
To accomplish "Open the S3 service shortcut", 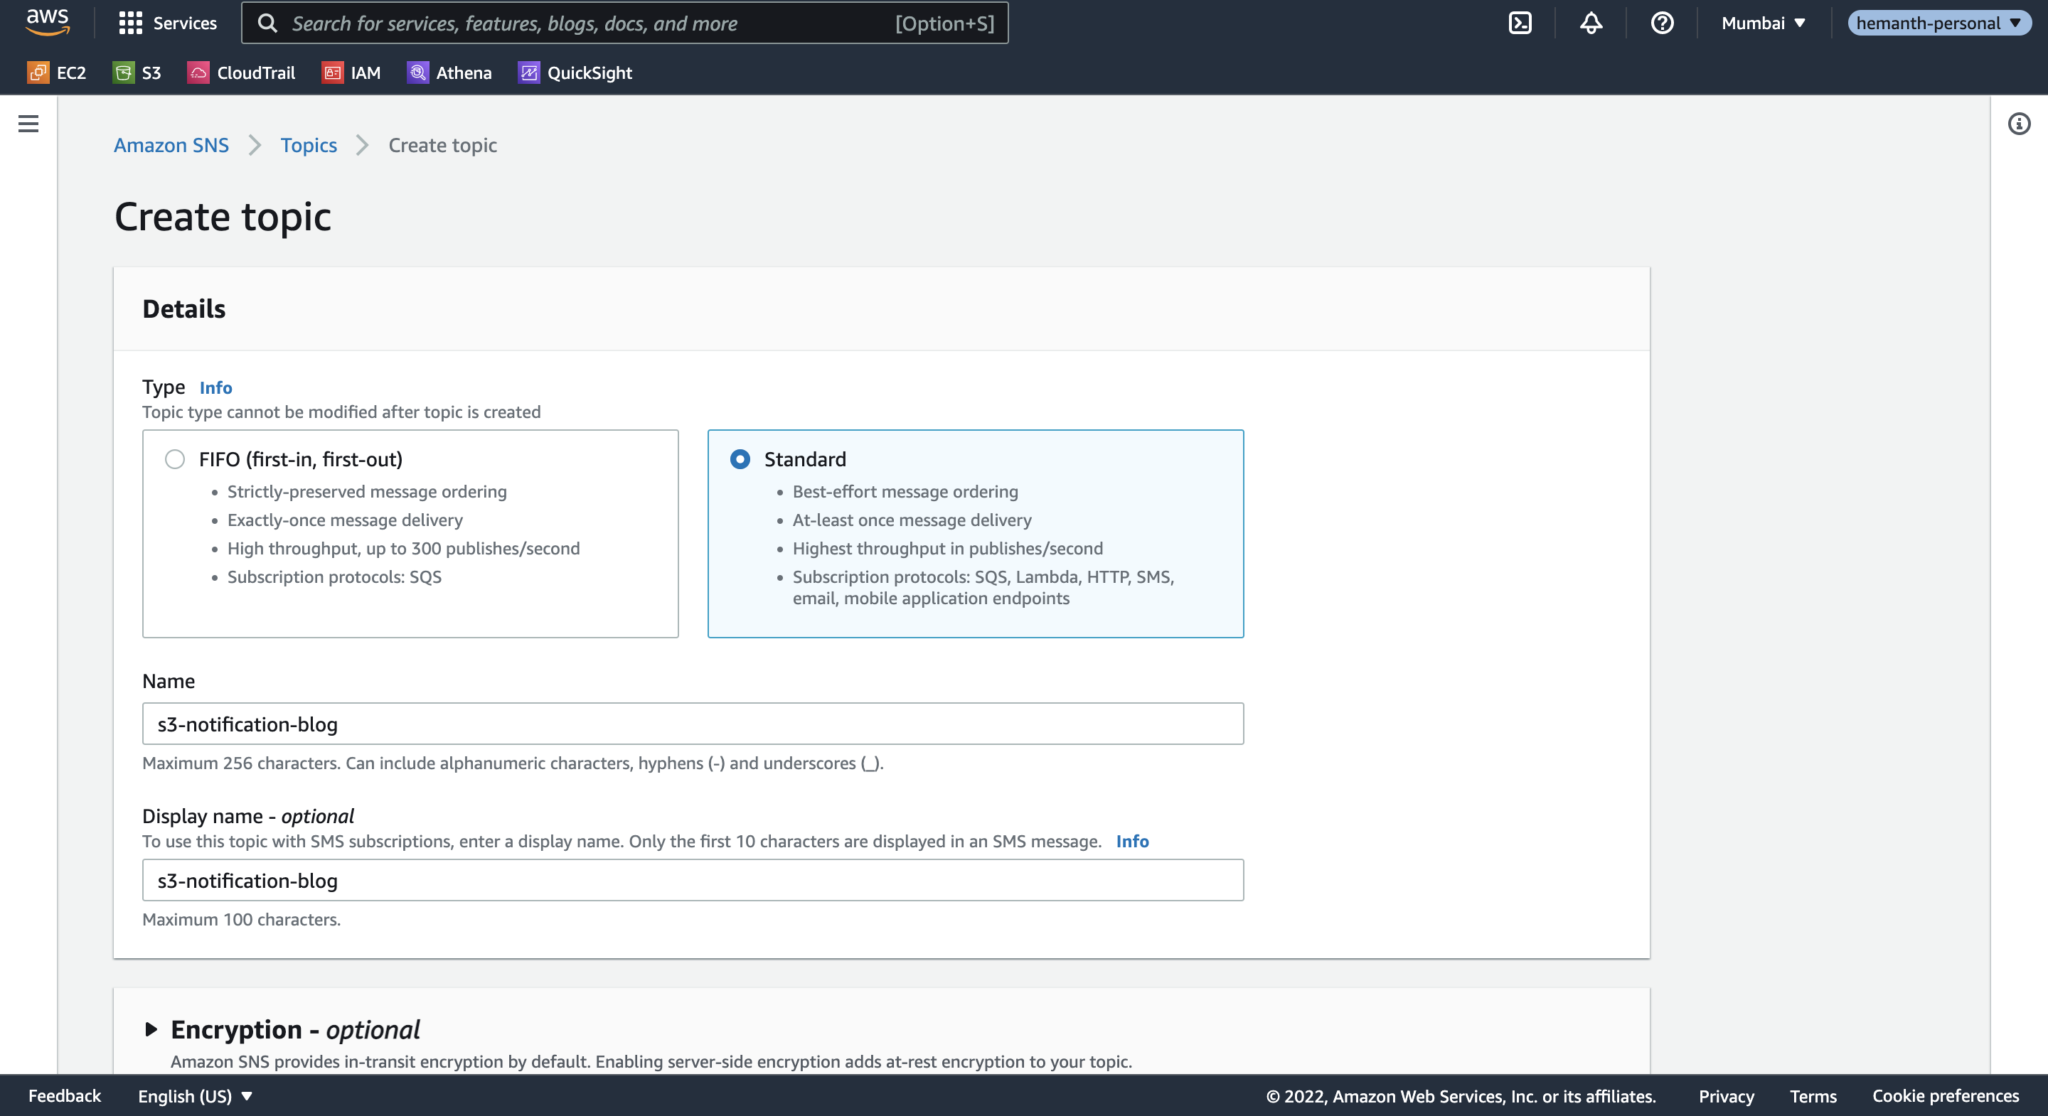I will [137, 72].
